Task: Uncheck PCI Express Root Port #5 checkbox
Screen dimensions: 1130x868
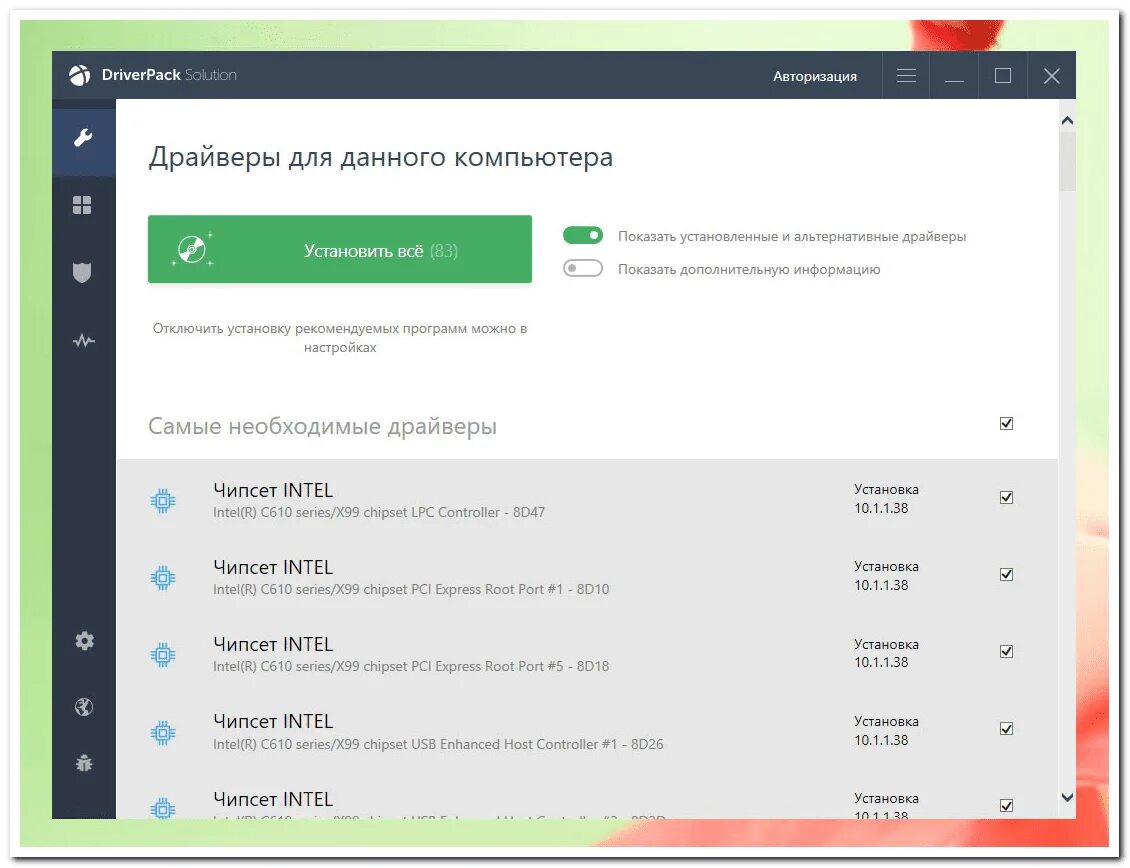Action: coord(1006,652)
